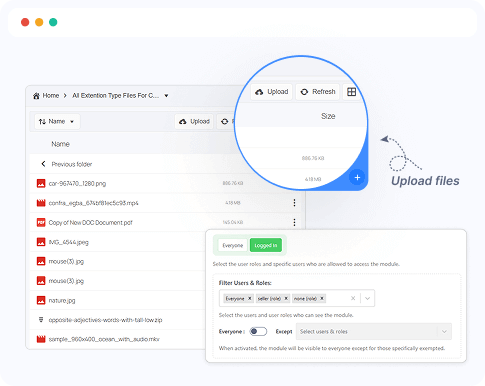Screen dimensions: 485x386
Task: Select the contra_egba mp4 file name
Action: click(93, 203)
